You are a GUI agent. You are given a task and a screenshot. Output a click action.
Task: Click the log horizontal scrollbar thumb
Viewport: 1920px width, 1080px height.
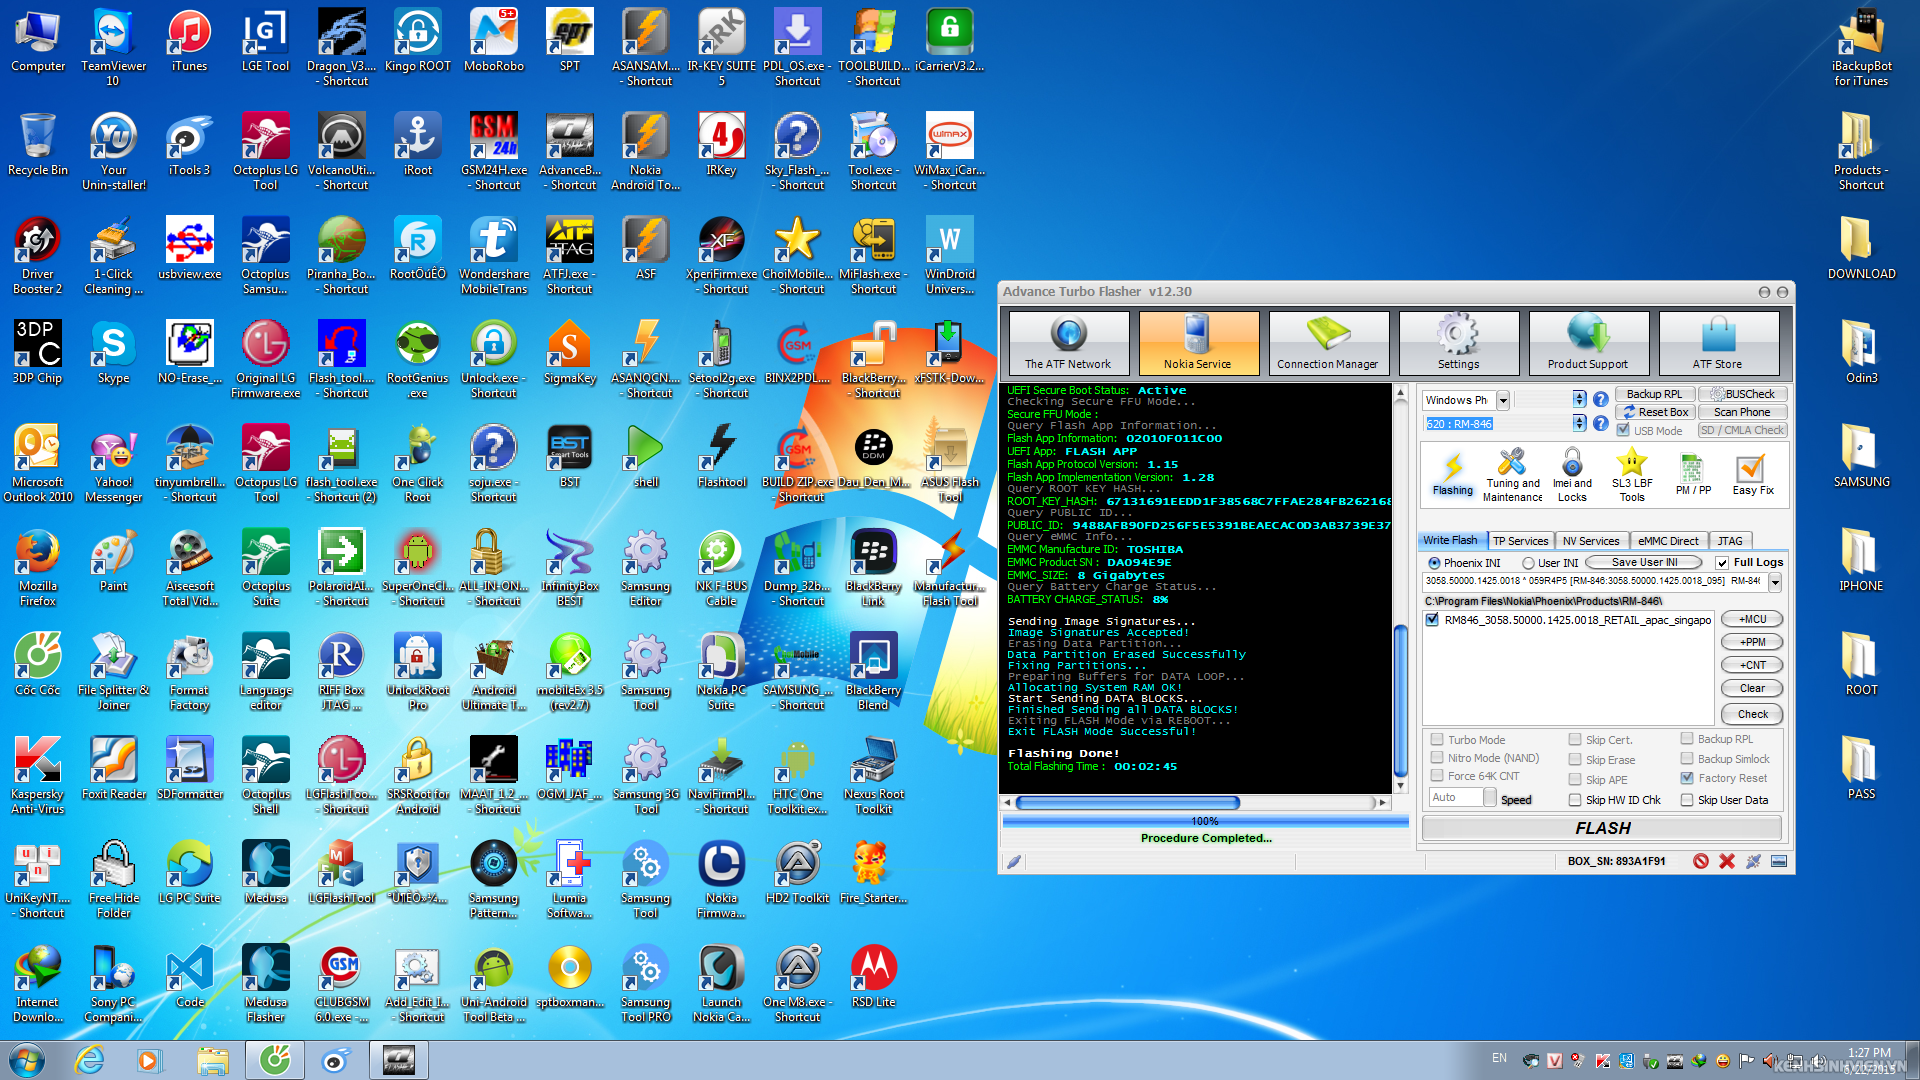[x=1127, y=802]
